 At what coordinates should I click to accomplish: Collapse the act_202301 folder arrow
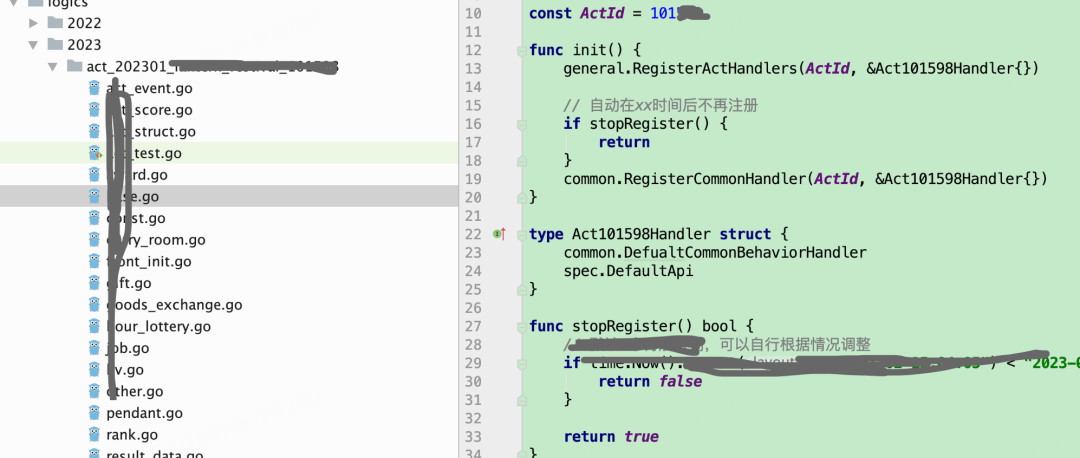52,67
